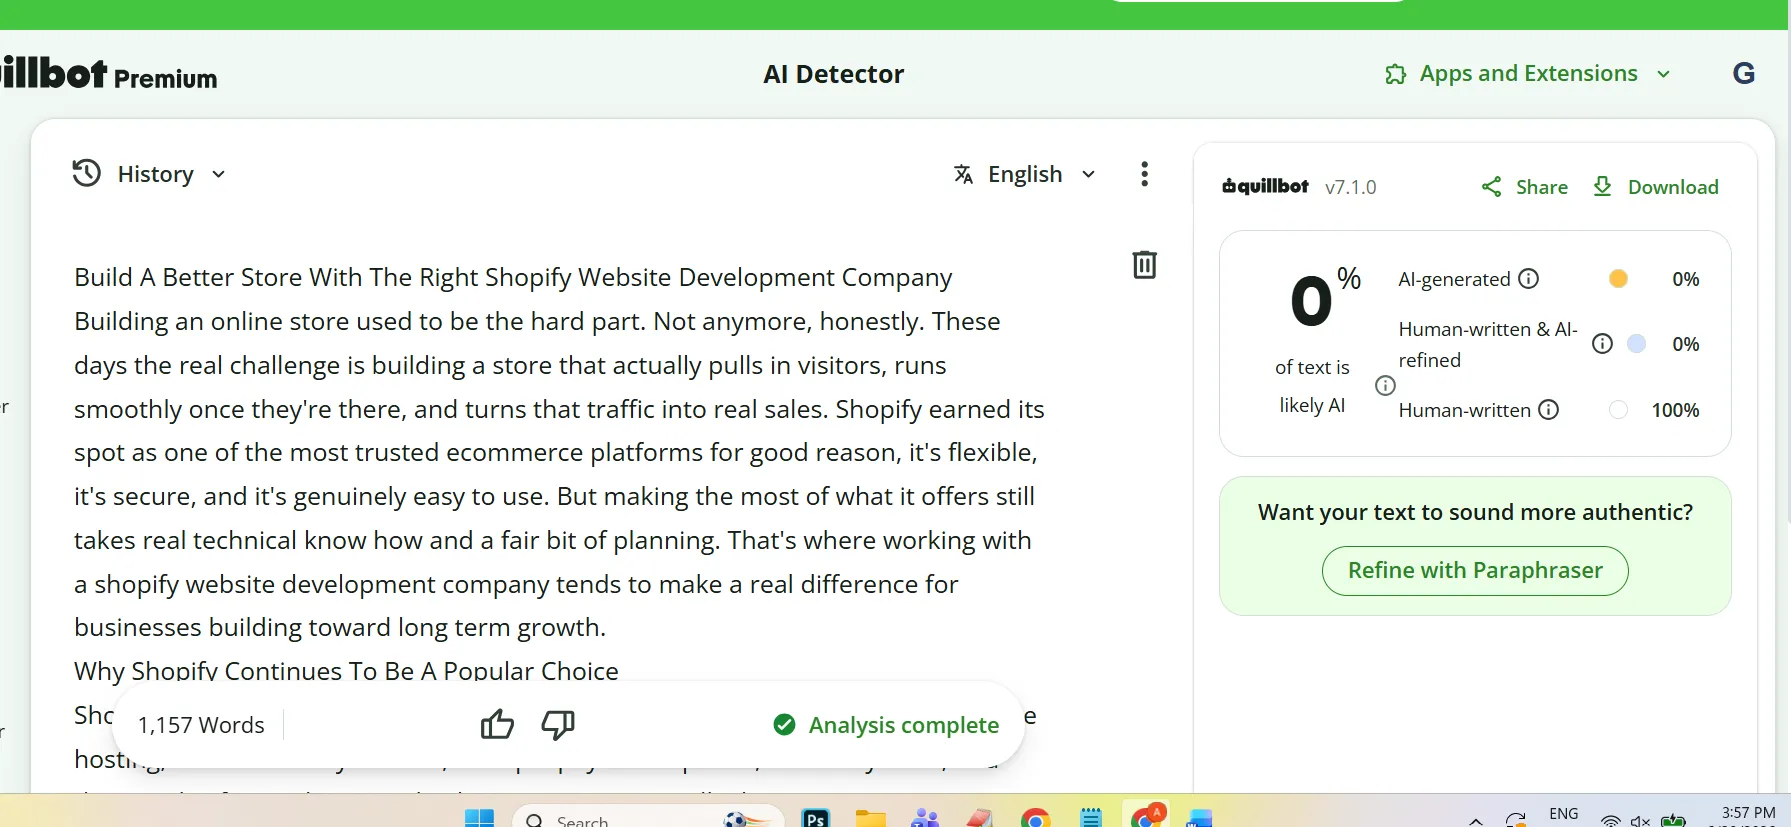1791x827 pixels.
Task: Expand the Apps and Extensions chevron
Action: click(1663, 74)
